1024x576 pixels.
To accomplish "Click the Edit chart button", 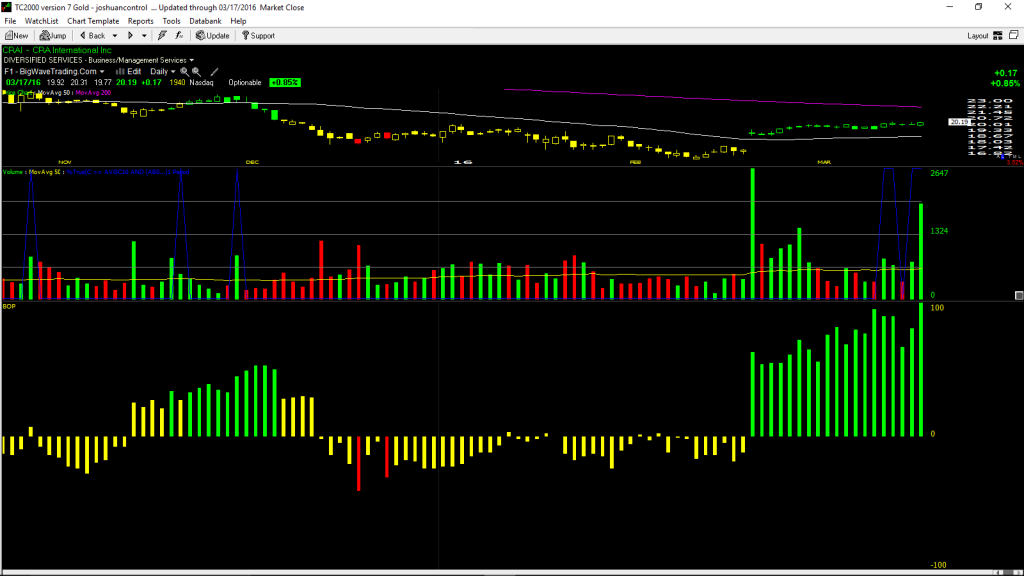I will point(129,72).
